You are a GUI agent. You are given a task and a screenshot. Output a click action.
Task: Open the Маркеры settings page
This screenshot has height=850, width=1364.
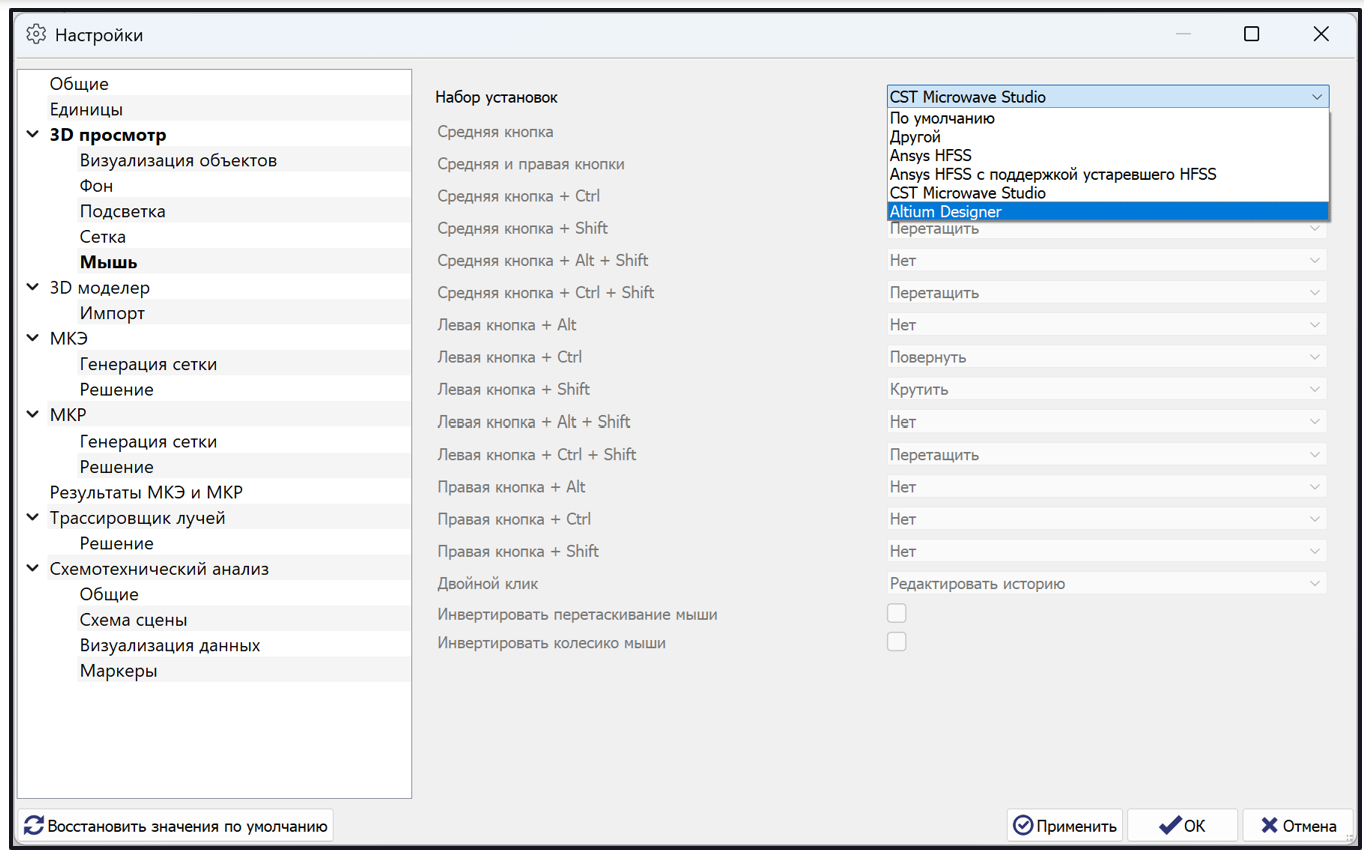[118, 671]
